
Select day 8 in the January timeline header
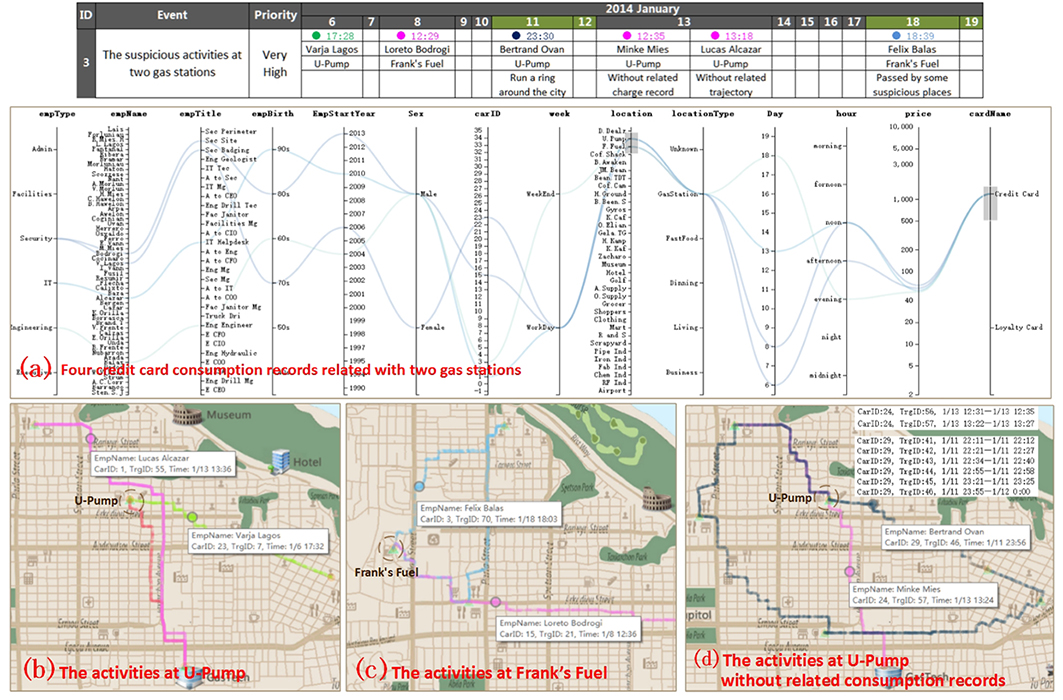pos(417,22)
